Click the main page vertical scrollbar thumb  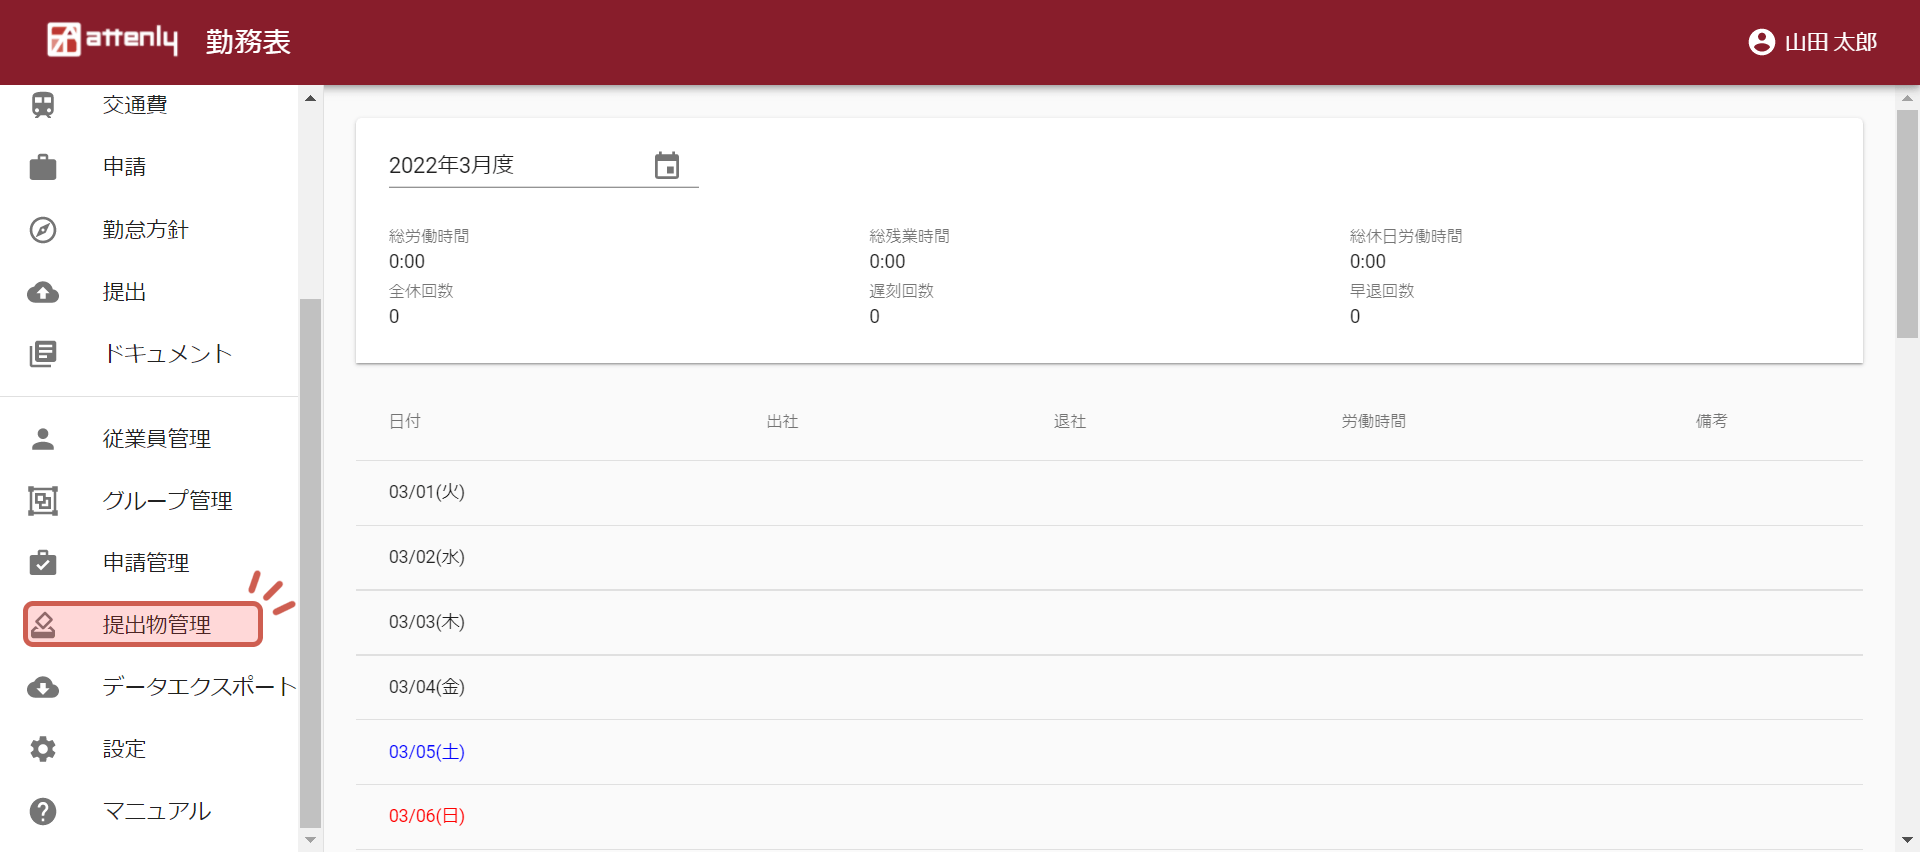click(1907, 224)
